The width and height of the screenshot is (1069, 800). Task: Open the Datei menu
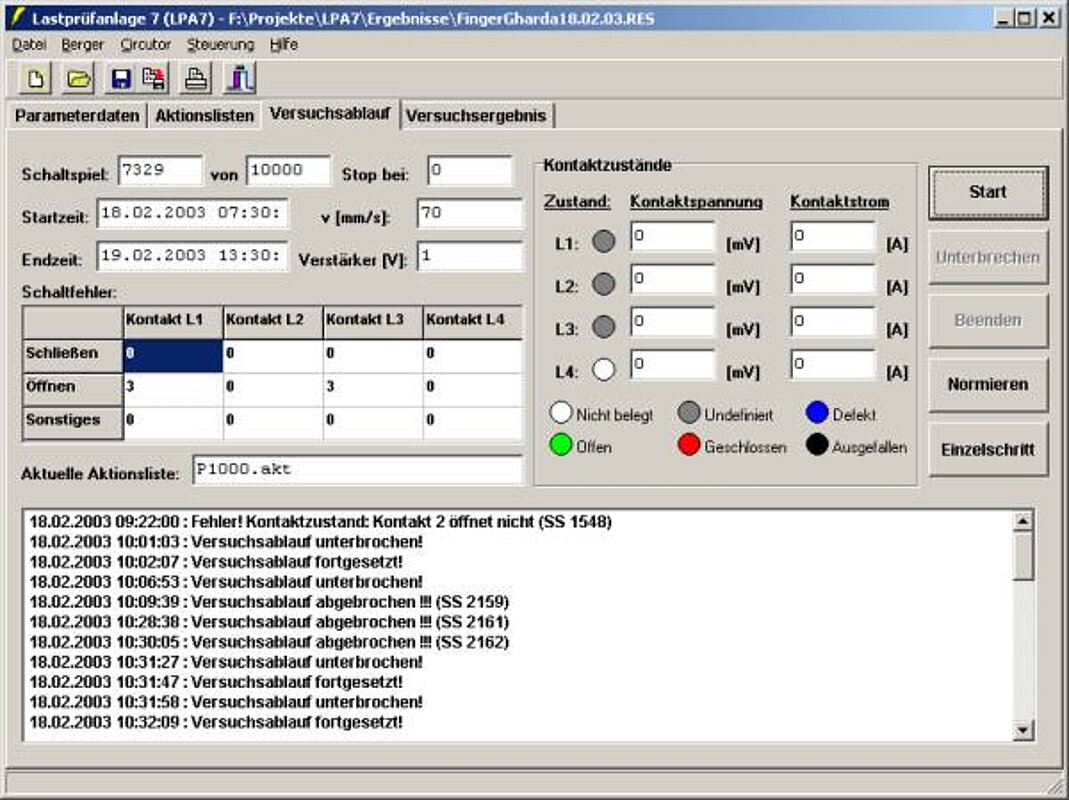[x=29, y=45]
